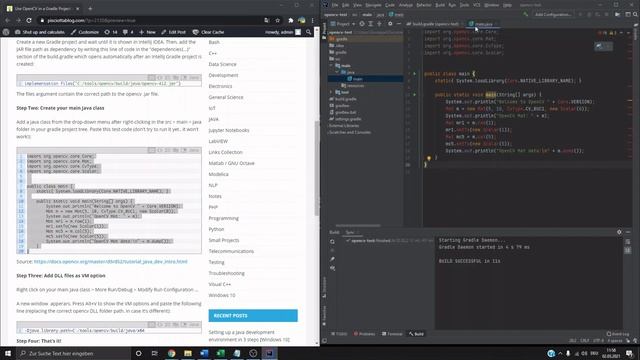Open Build panel settings gear
Screen dimensions: 640x360
tap(619, 232)
